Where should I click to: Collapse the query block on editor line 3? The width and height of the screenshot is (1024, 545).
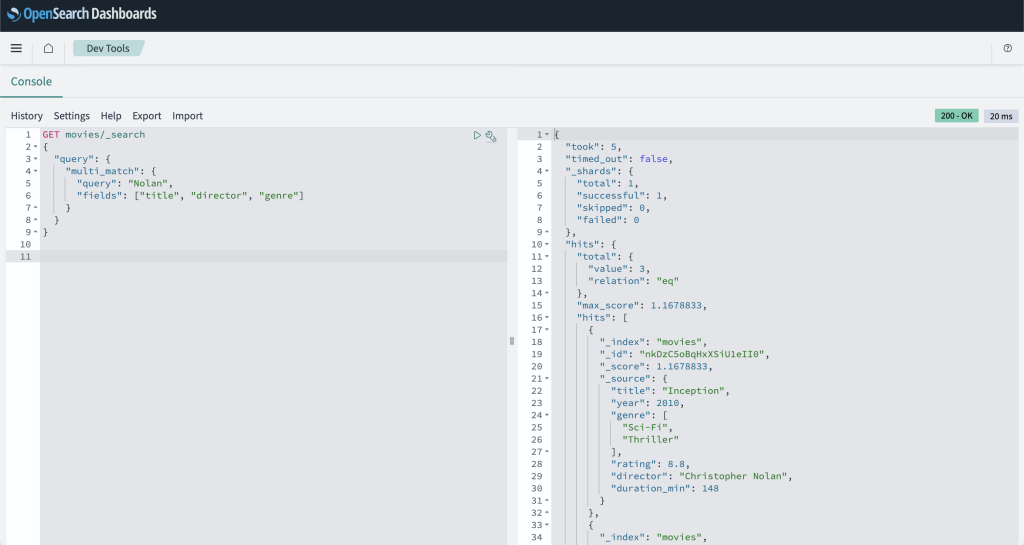point(36,159)
